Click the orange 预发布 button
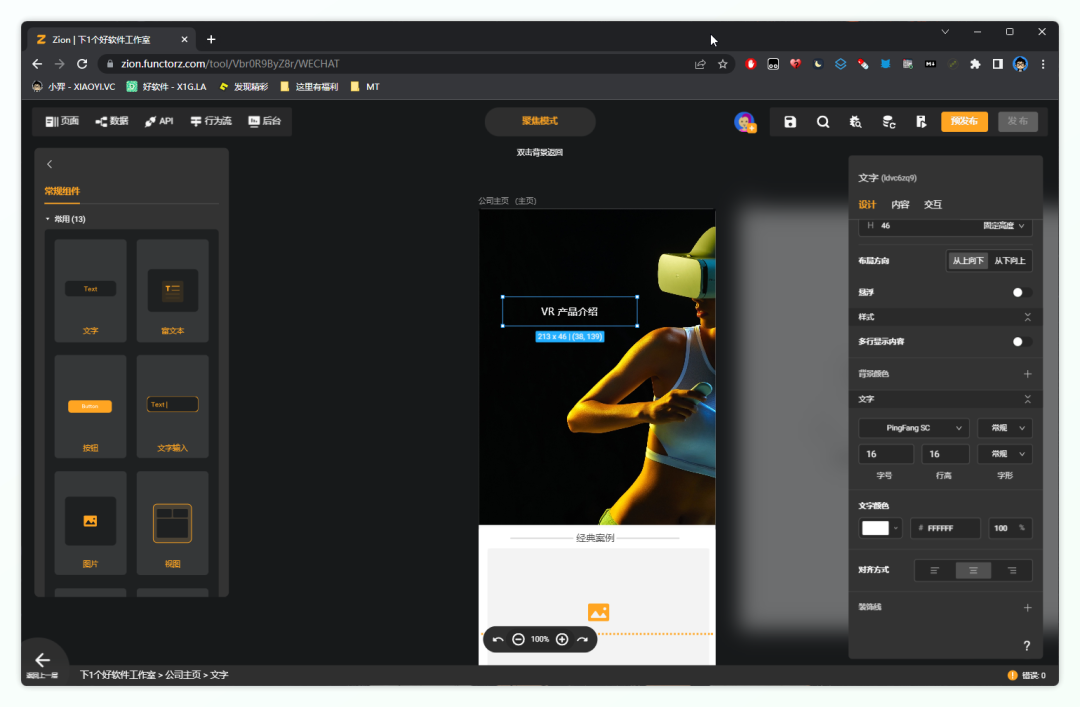This screenshot has height=707, width=1080. coord(964,121)
